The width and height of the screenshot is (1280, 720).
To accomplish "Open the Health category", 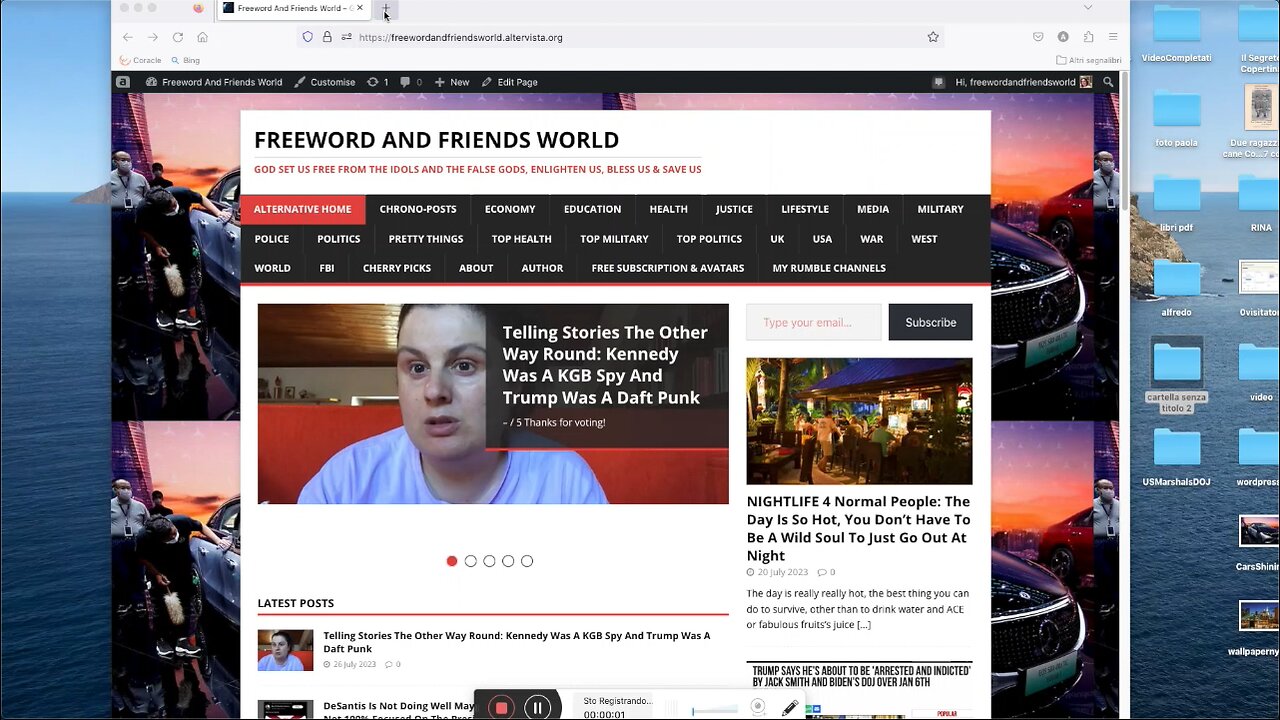I will coord(668,209).
